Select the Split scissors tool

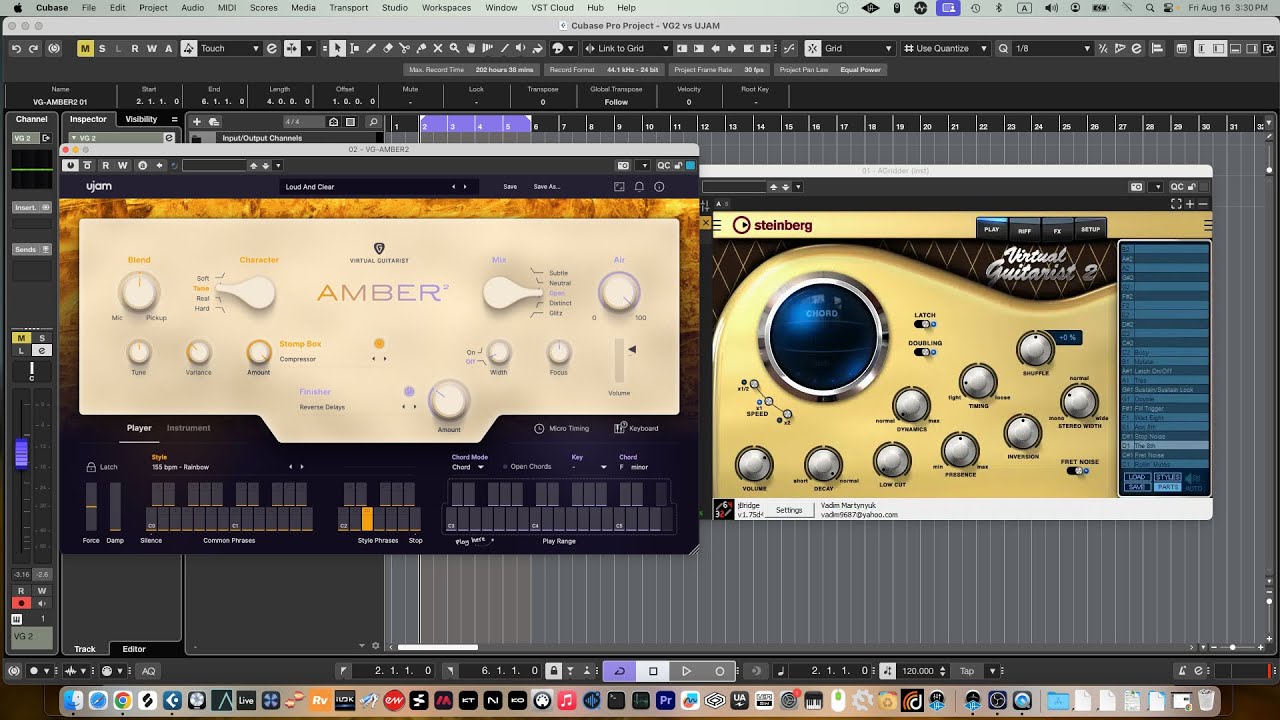pos(405,48)
